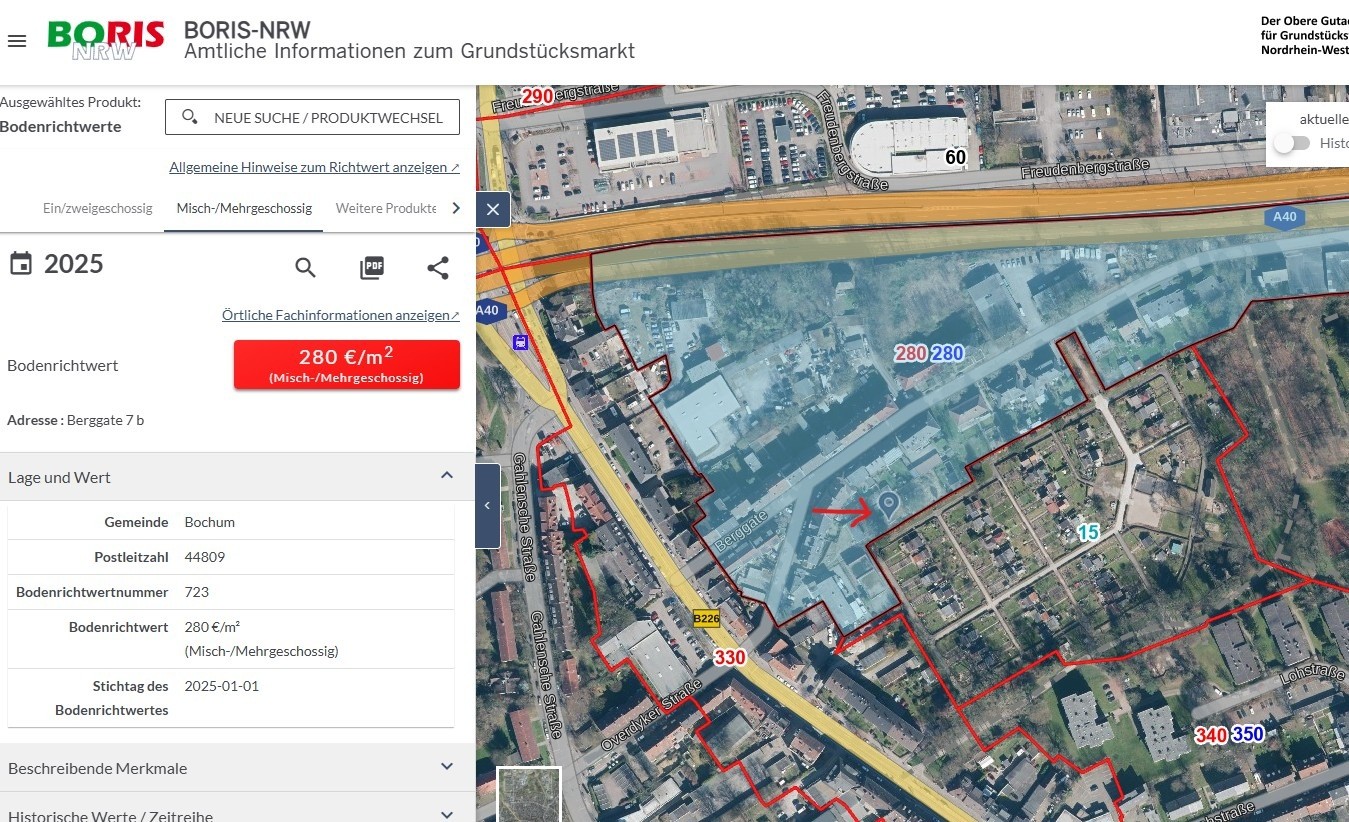The width and height of the screenshot is (1349, 822).
Task: Click Neue Suche / Produktwechsel button
Action: pos(312,117)
